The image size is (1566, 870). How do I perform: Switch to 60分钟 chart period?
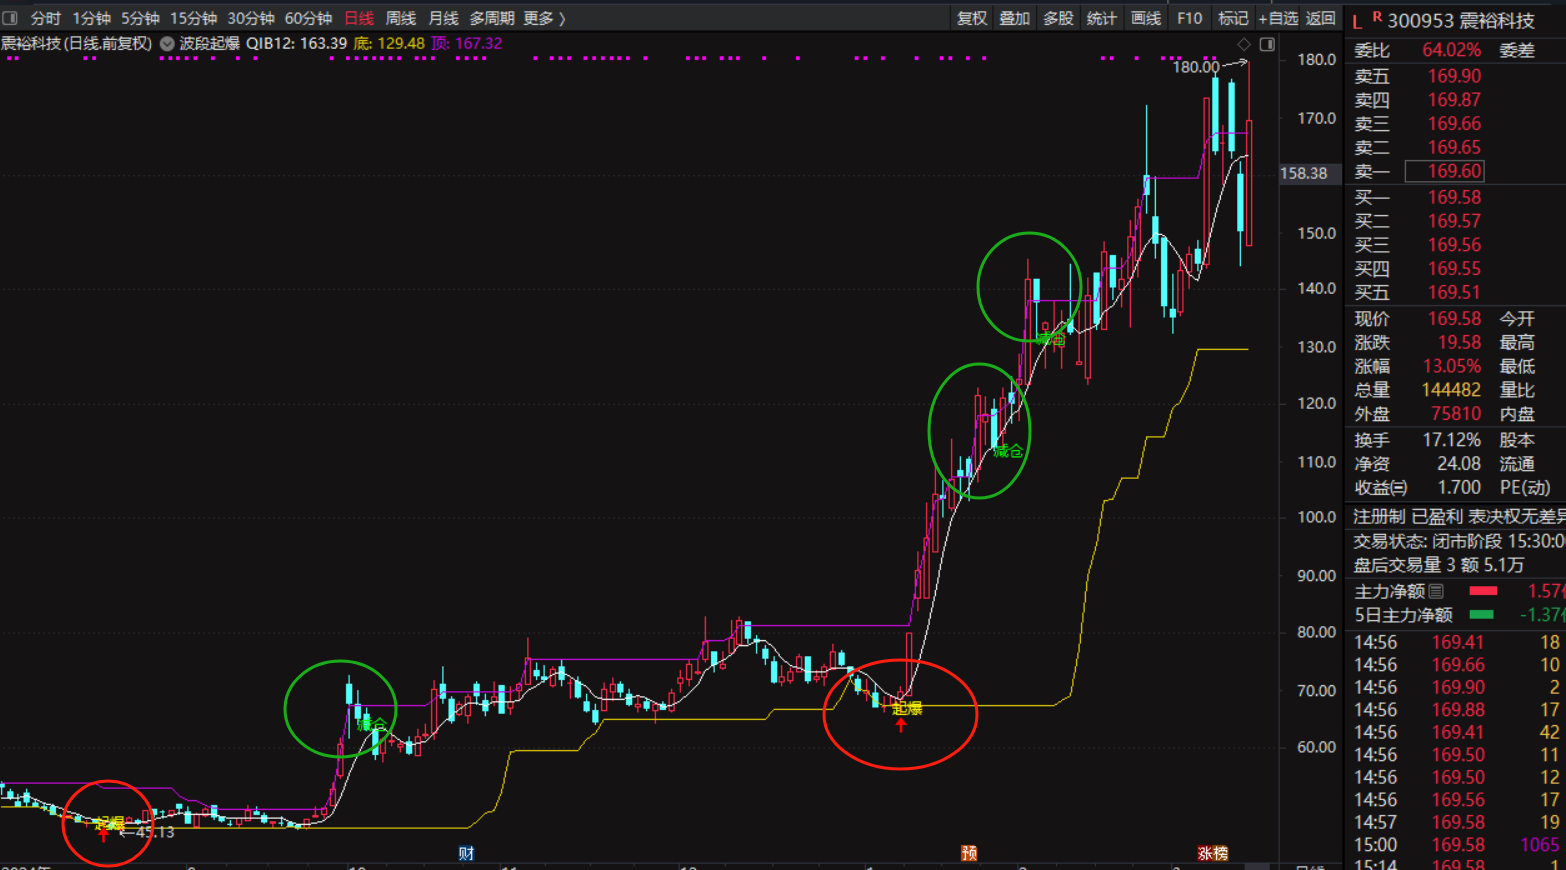click(x=308, y=18)
